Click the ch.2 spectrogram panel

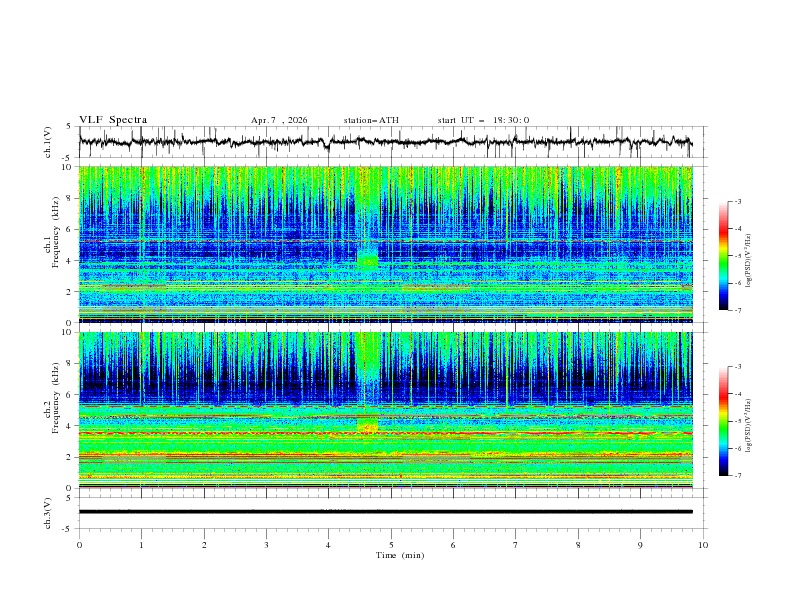(x=386, y=410)
